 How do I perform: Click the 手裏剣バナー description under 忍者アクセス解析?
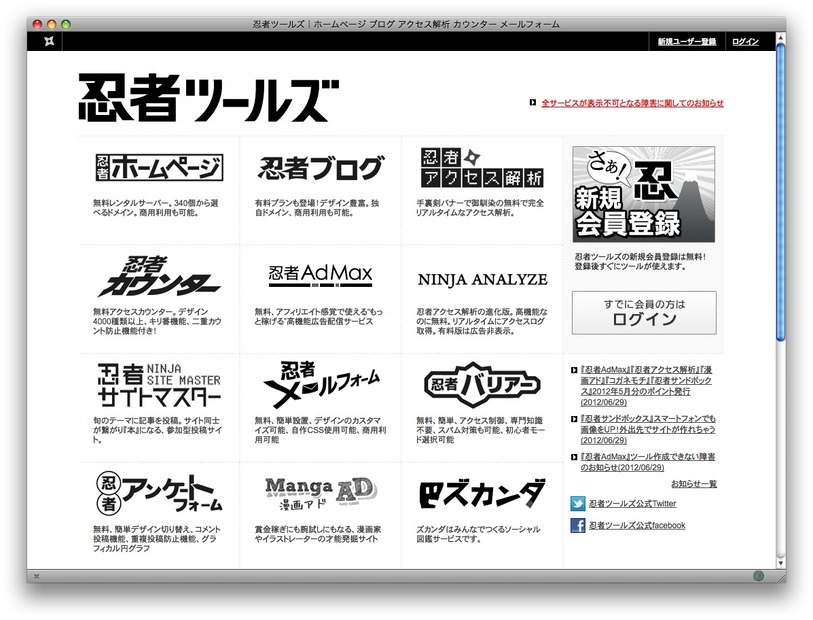[480, 207]
